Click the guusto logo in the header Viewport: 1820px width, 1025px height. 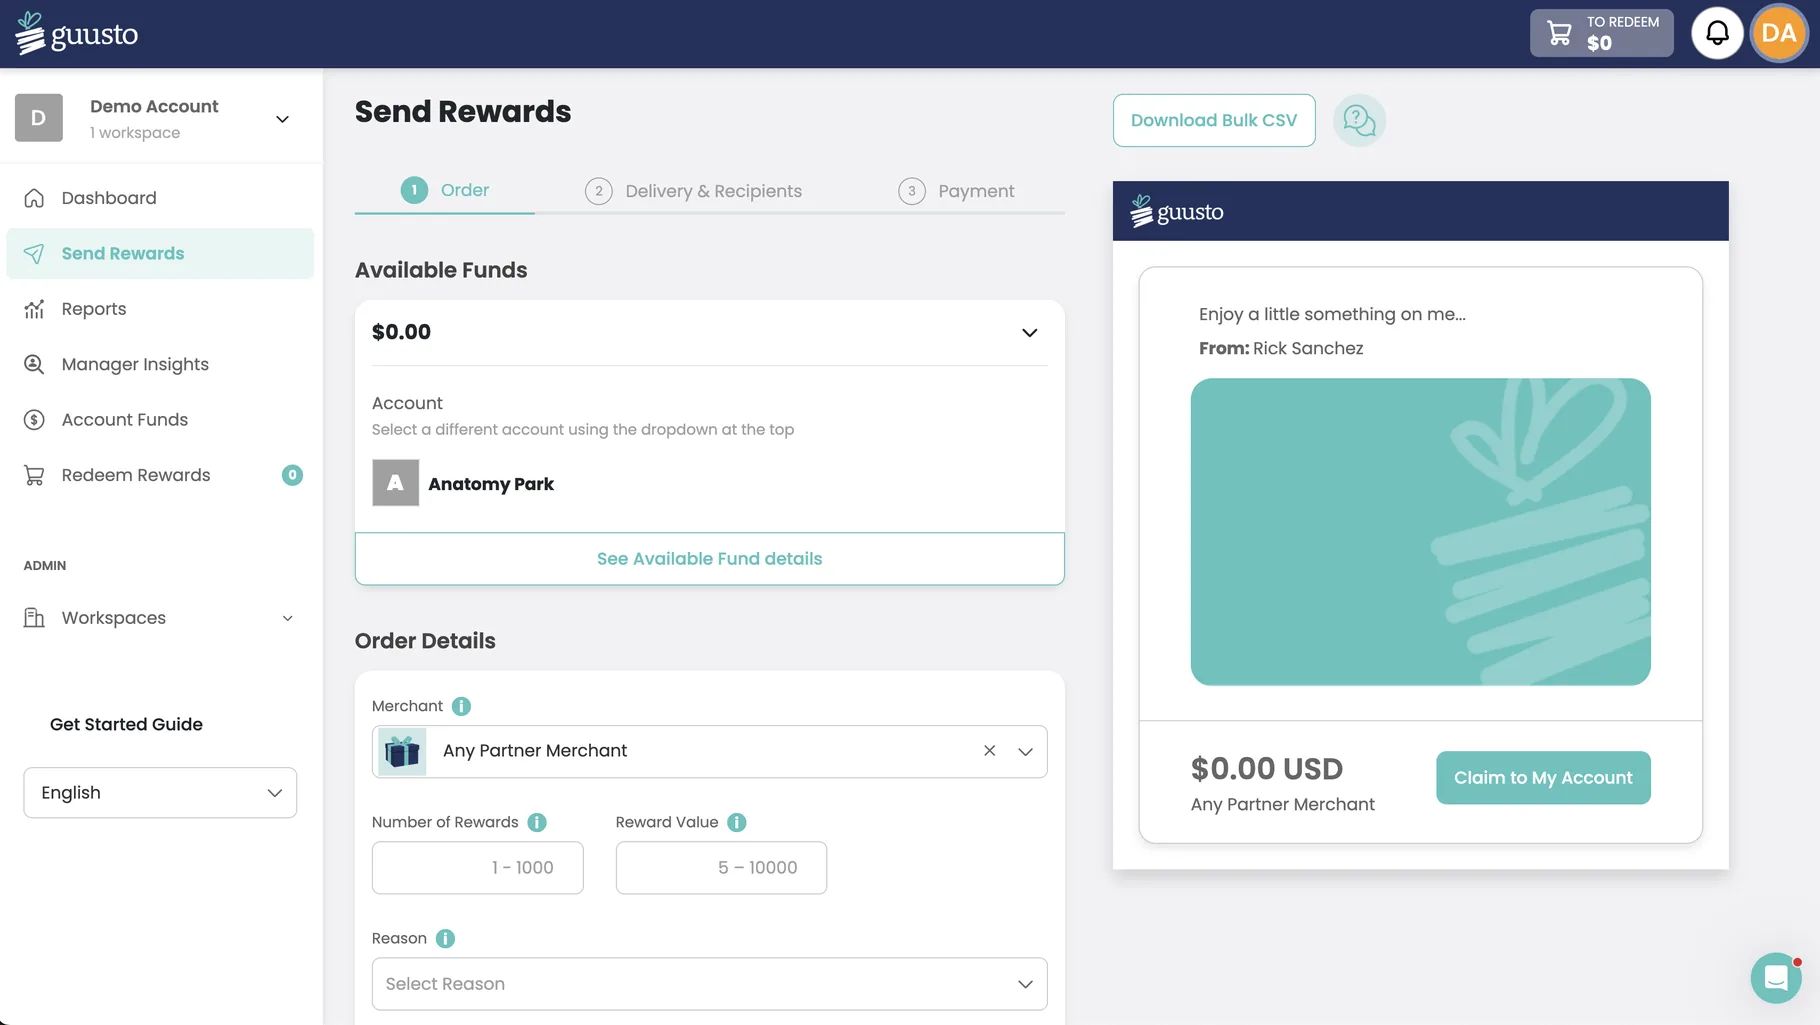click(x=77, y=33)
